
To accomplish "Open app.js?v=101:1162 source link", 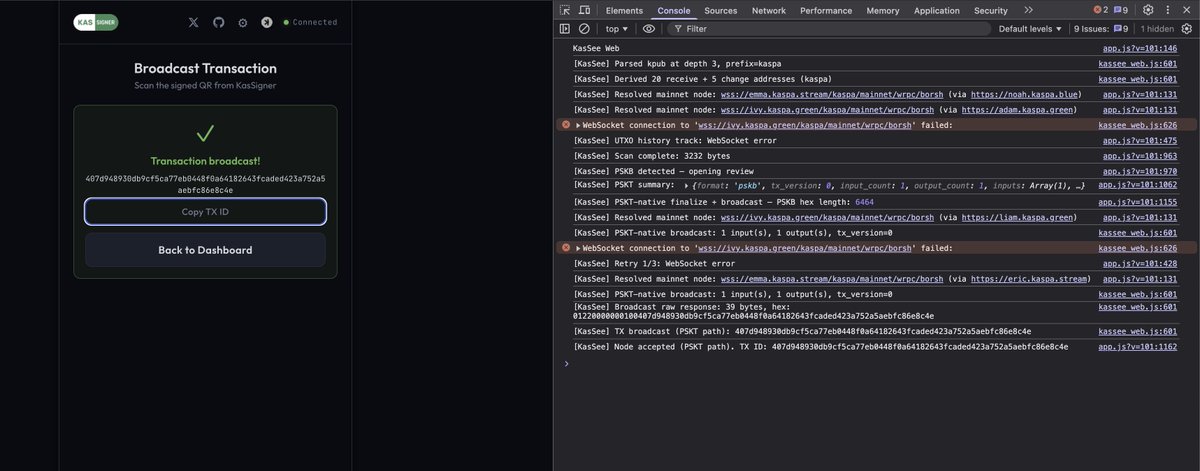I will (1137, 346).
